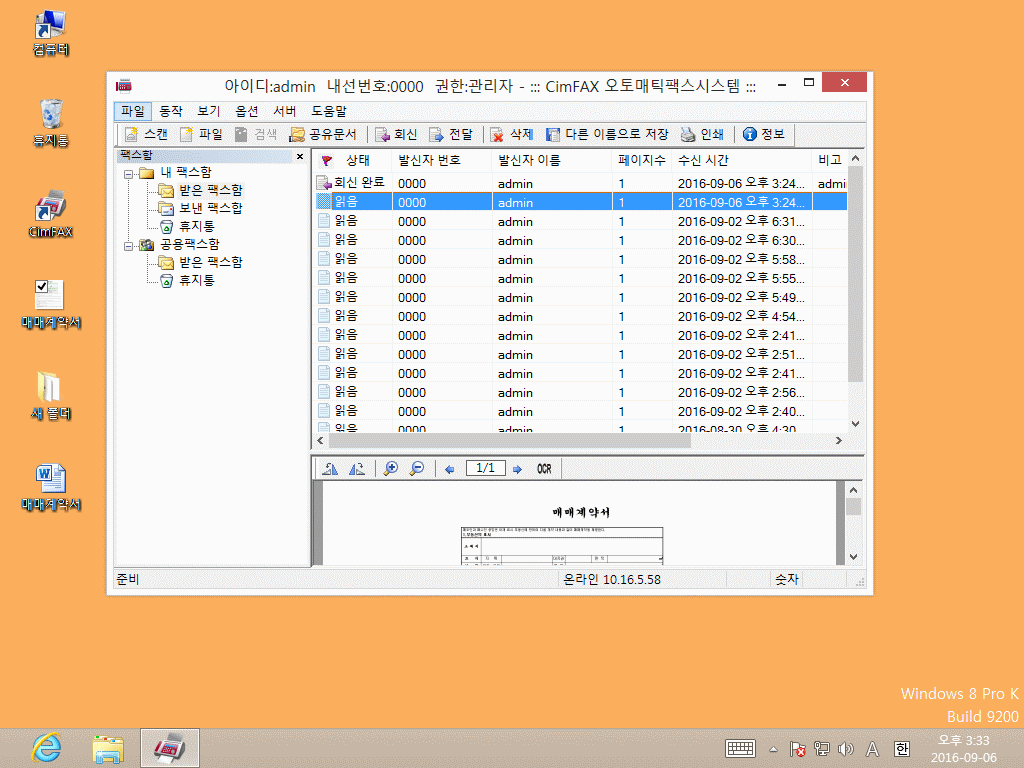Click the 회신 (Reply) toolbar icon
This screenshot has height=768, width=1024.
point(396,135)
